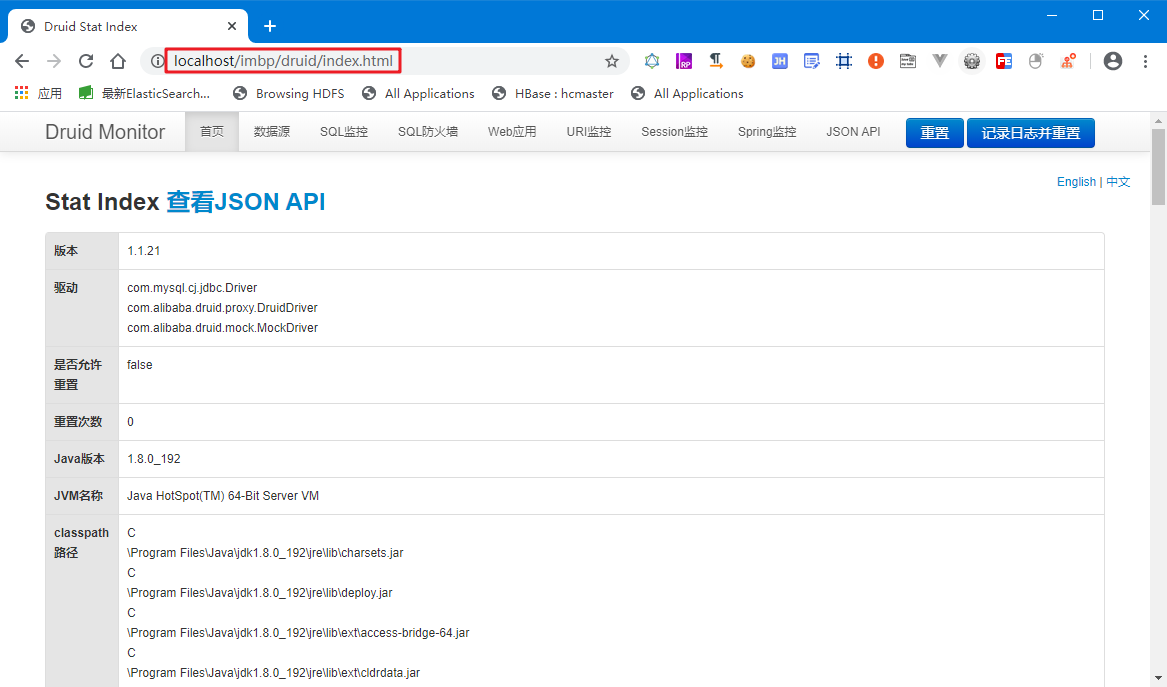
Task: Go to the Web应用 tab
Action: pyautogui.click(x=512, y=132)
